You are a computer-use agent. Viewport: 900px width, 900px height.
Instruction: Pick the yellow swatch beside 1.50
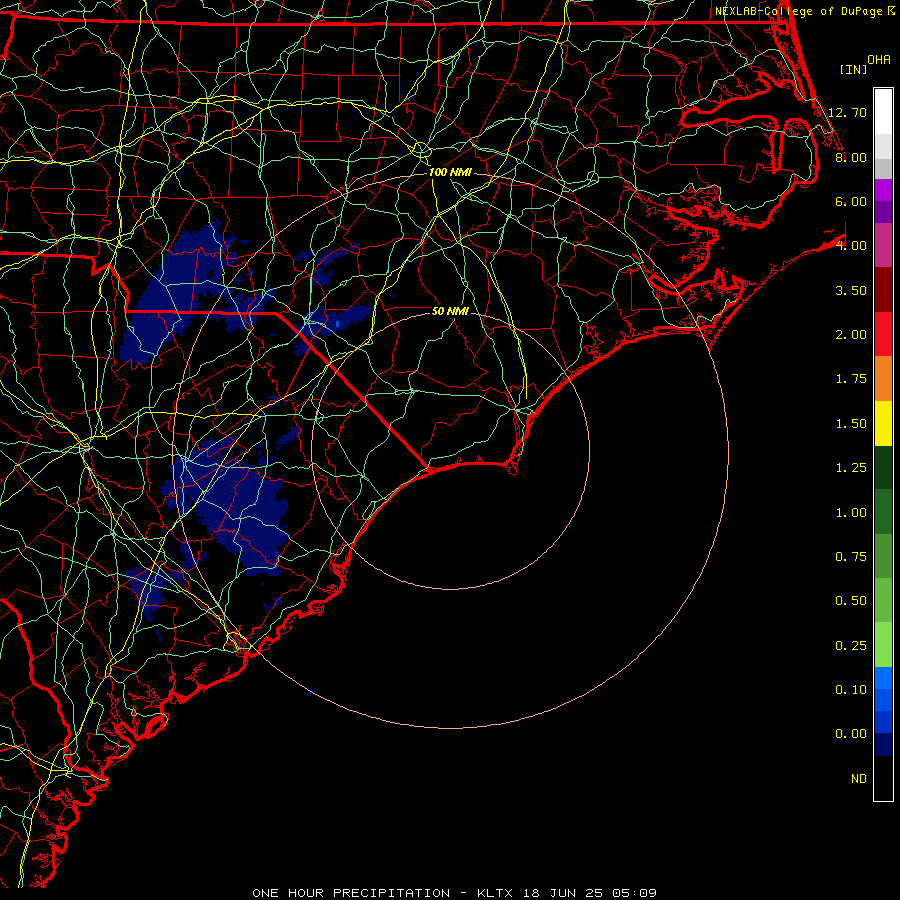[883, 423]
